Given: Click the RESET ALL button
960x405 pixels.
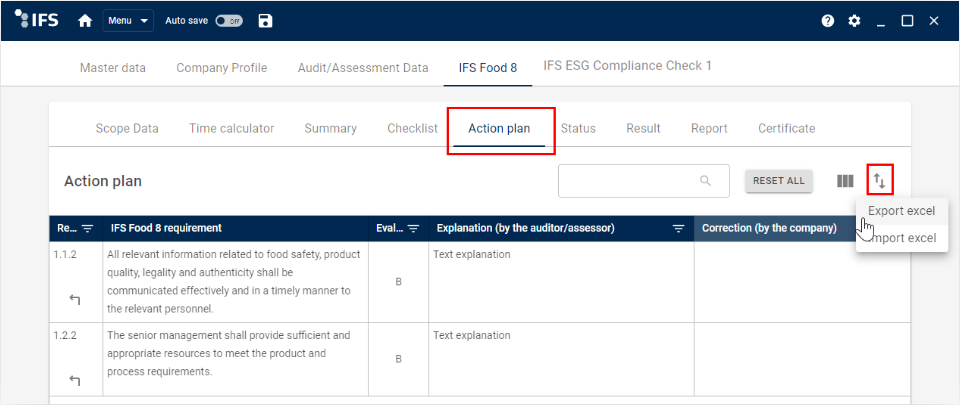Looking at the screenshot, I should pos(779,180).
